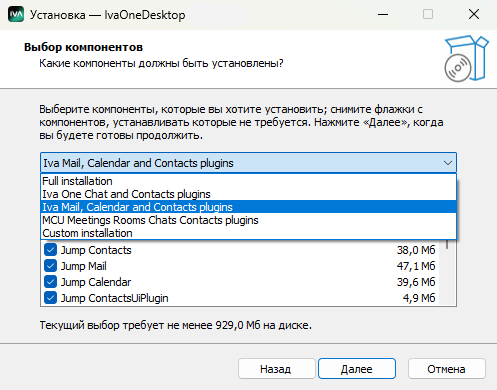Open the installation type combo box arrow
This screenshot has height=390, width=497.
(x=448, y=163)
